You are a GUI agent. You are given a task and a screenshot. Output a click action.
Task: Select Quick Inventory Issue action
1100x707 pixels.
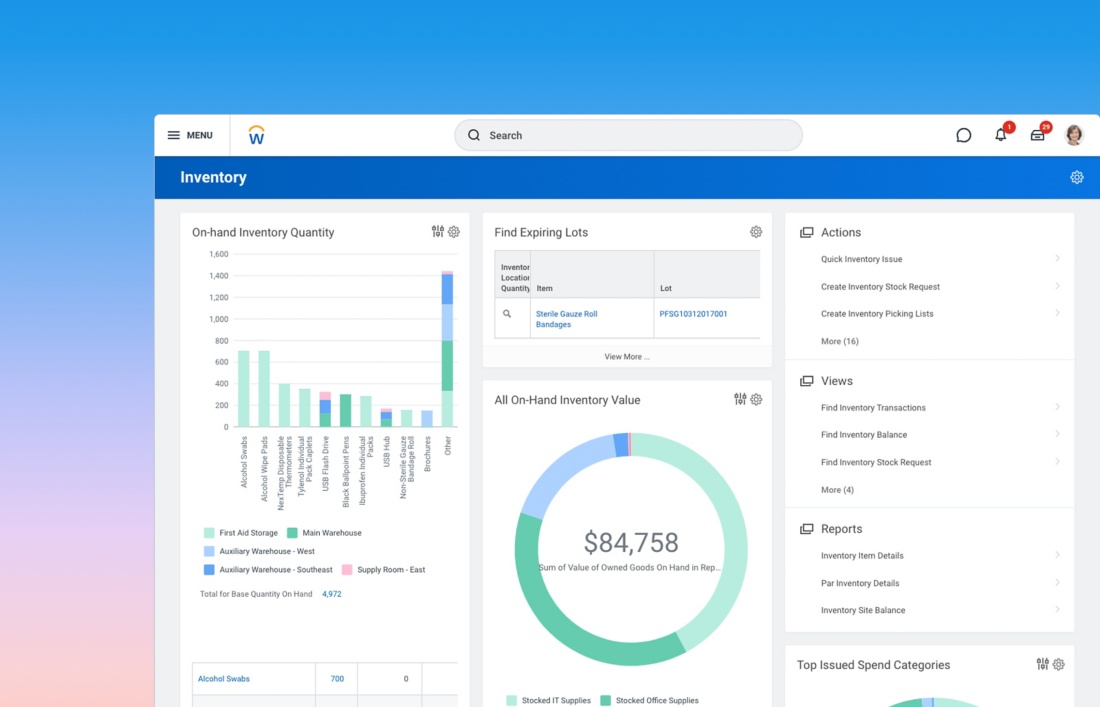click(861, 259)
